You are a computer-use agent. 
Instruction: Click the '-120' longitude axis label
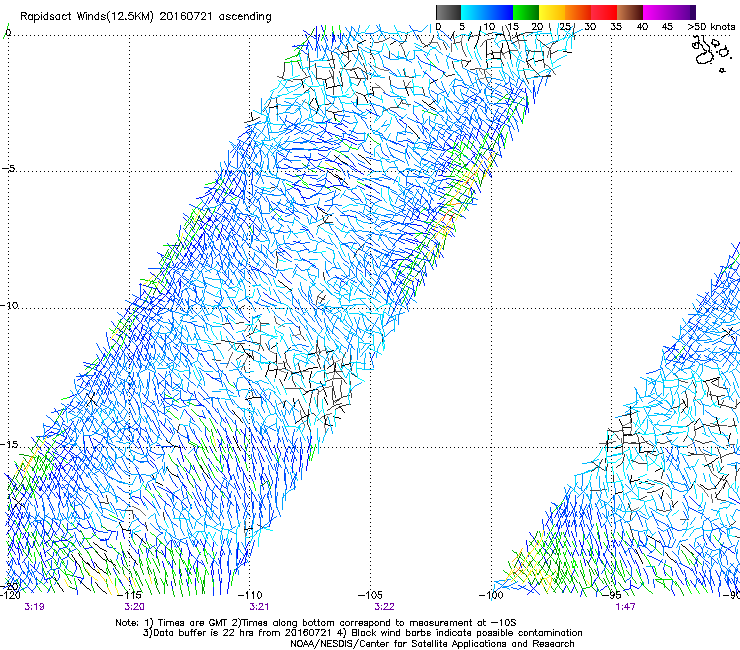point(10,594)
